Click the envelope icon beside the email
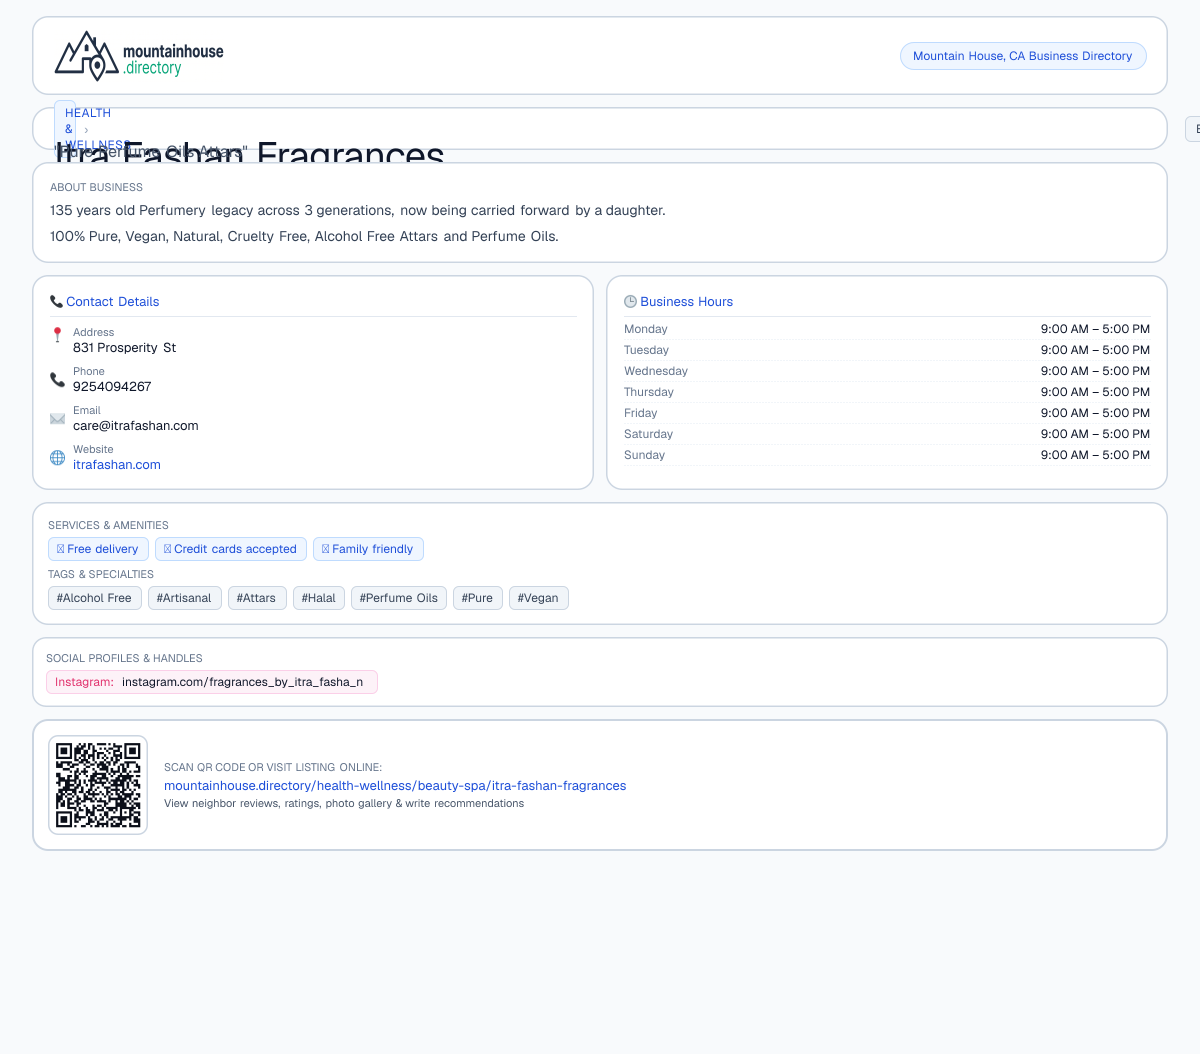1200x1054 pixels. [x=57, y=418]
